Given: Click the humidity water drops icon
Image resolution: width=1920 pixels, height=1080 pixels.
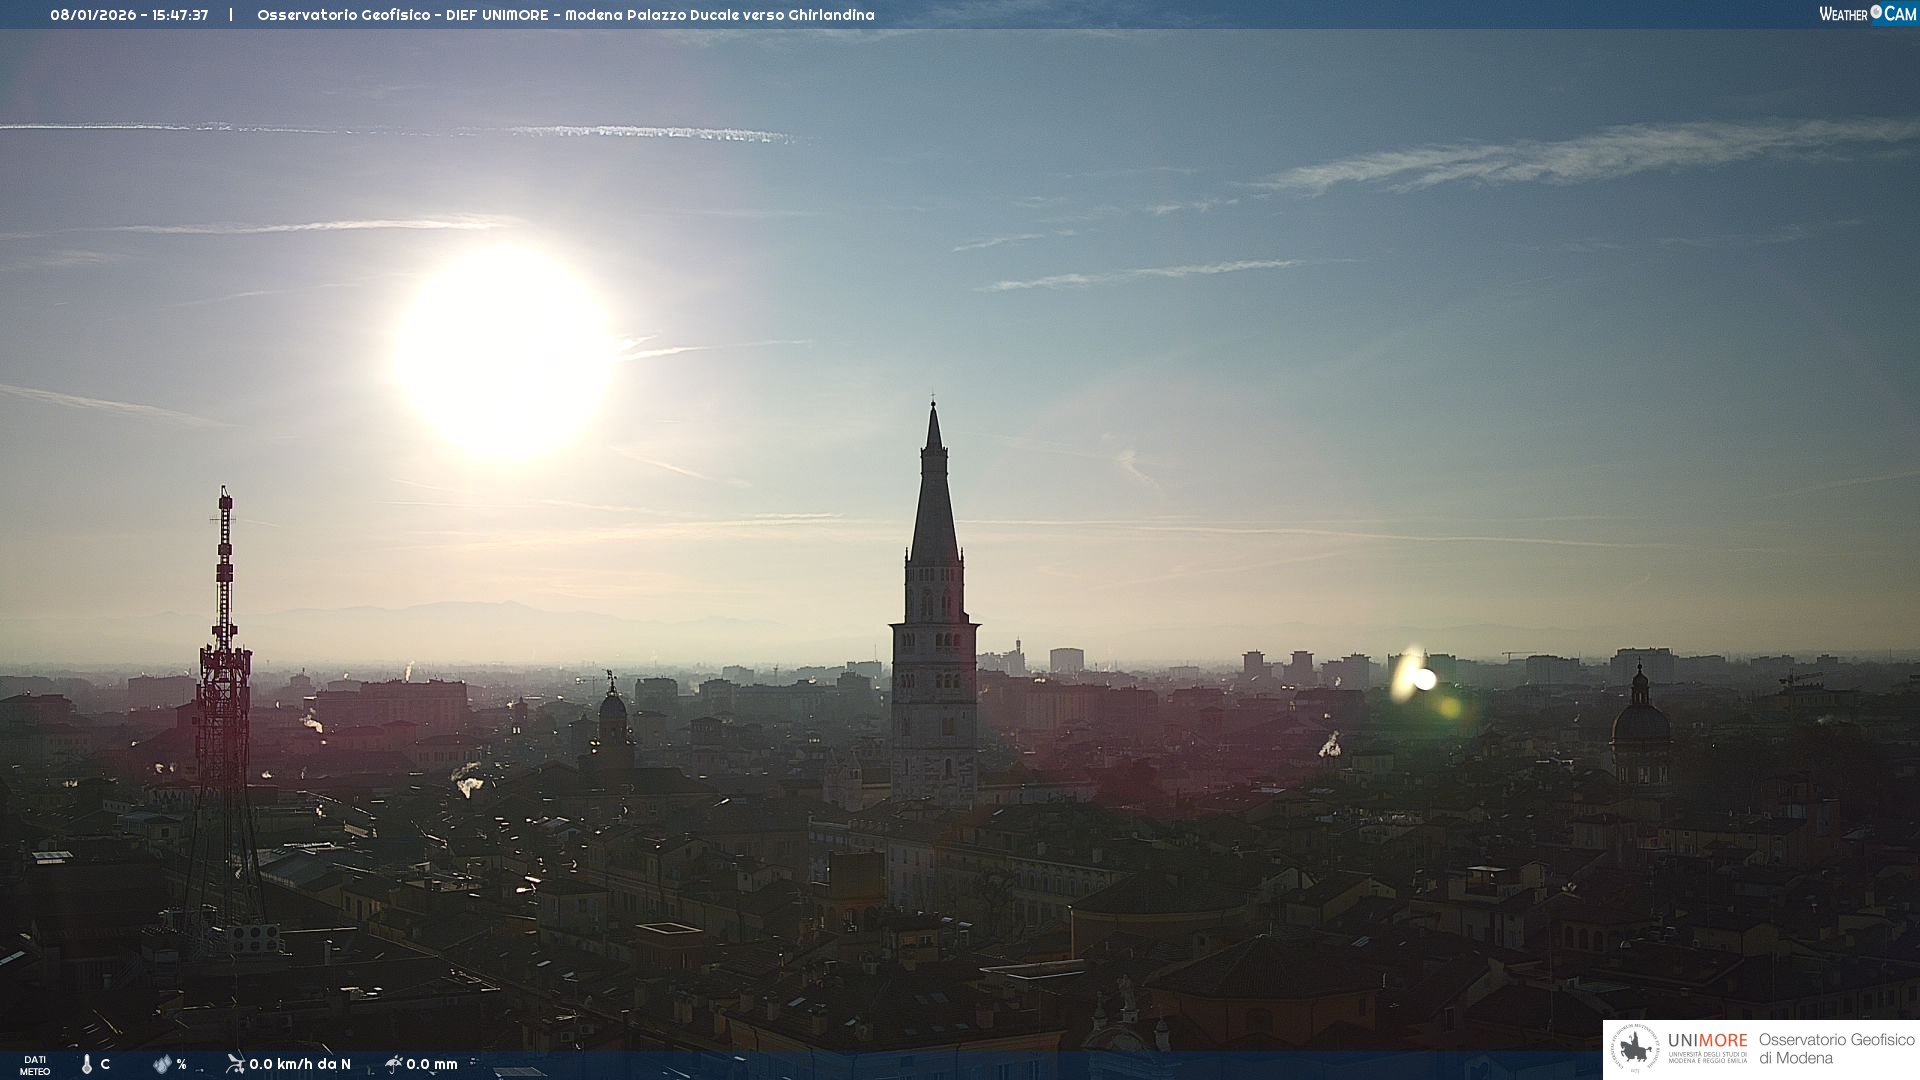Looking at the screenshot, I should (x=162, y=1064).
